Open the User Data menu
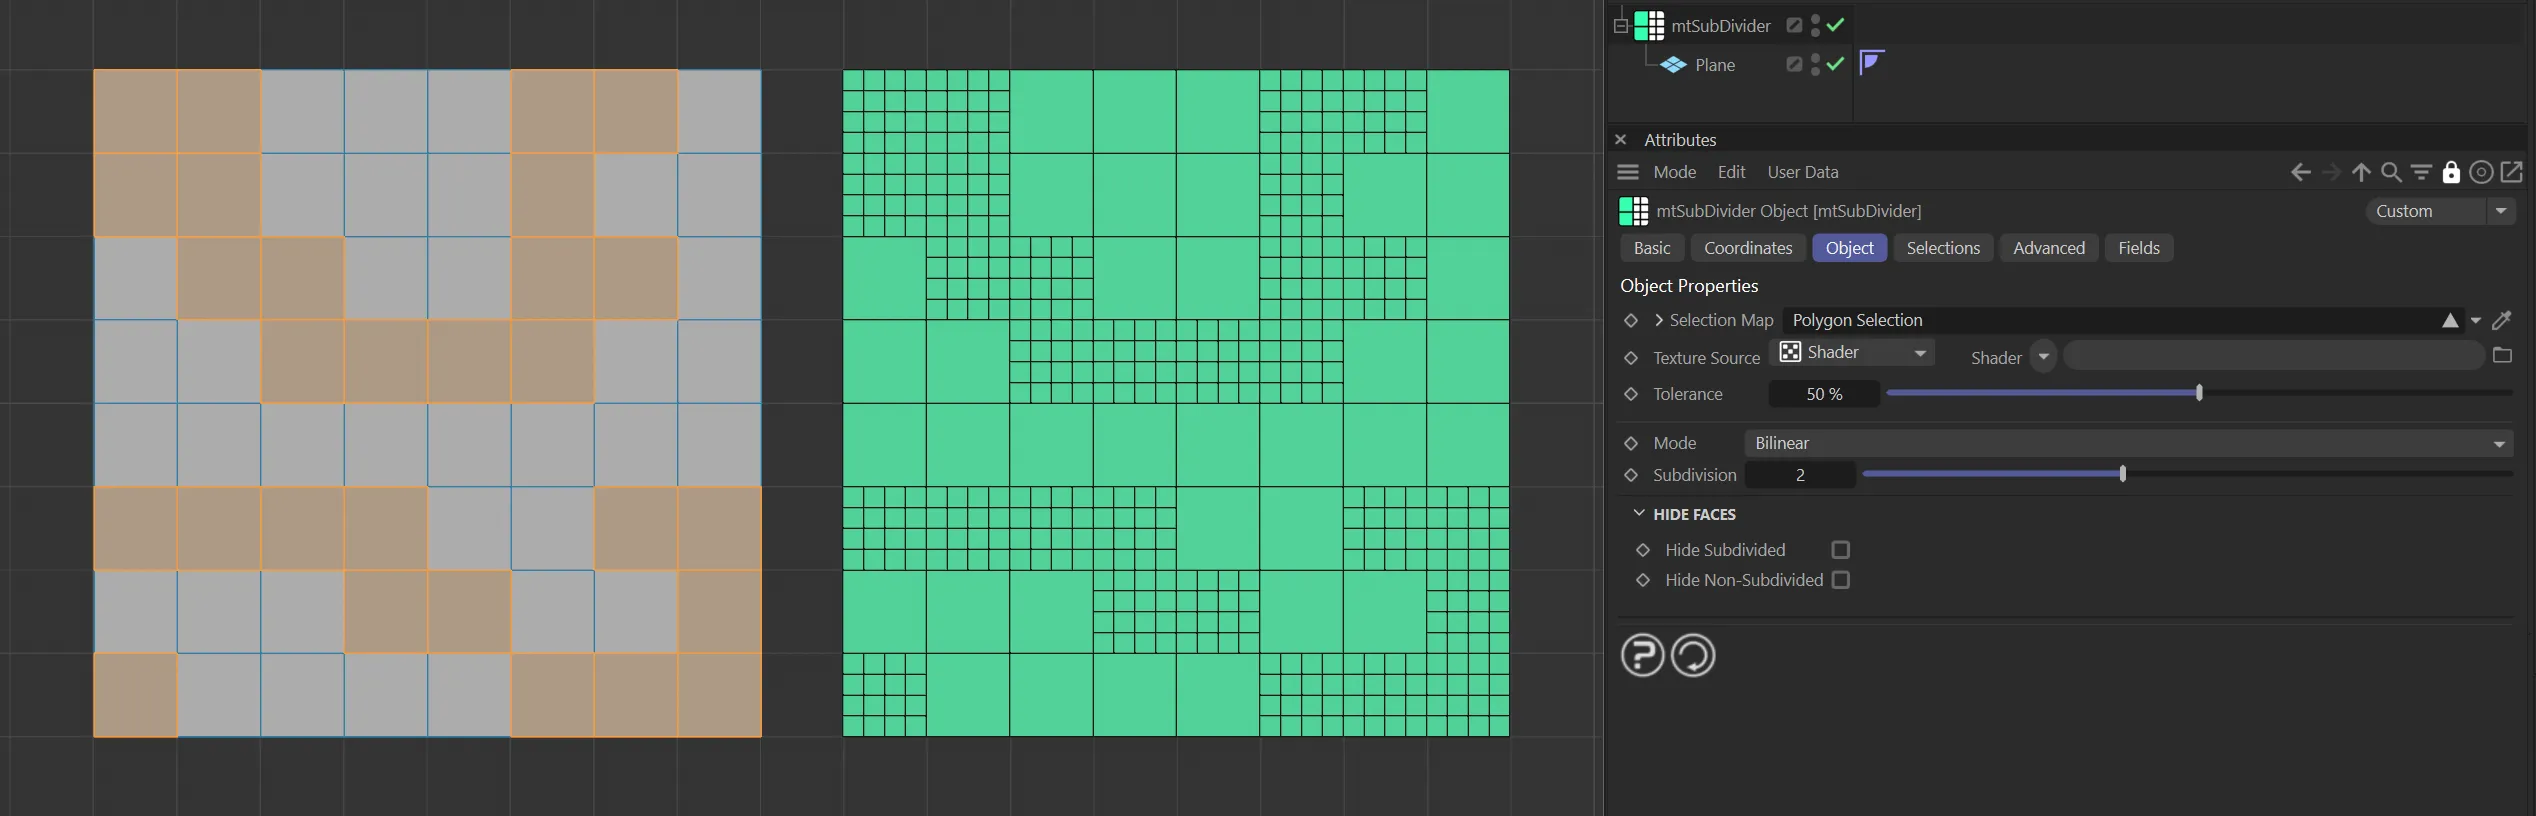This screenshot has height=816, width=2536. point(1802,172)
